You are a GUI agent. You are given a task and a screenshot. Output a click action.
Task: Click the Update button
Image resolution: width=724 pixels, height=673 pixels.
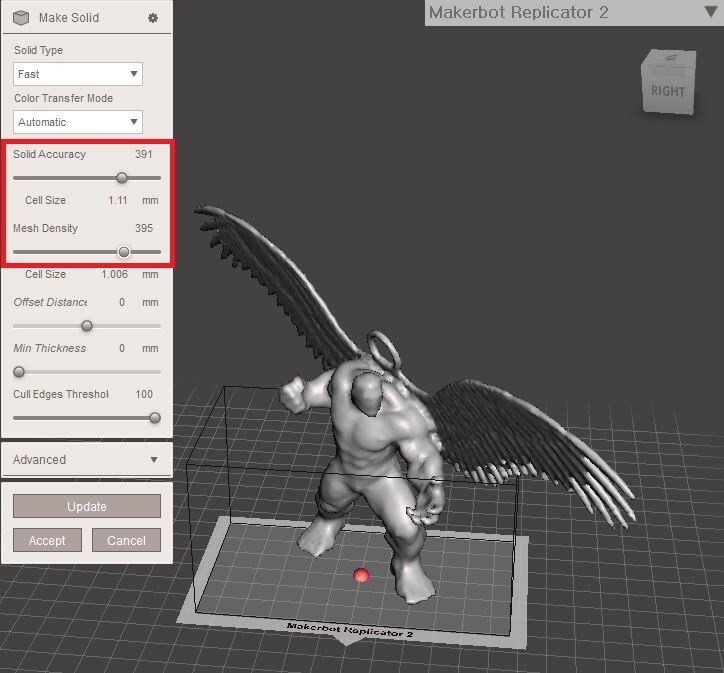(x=87, y=506)
